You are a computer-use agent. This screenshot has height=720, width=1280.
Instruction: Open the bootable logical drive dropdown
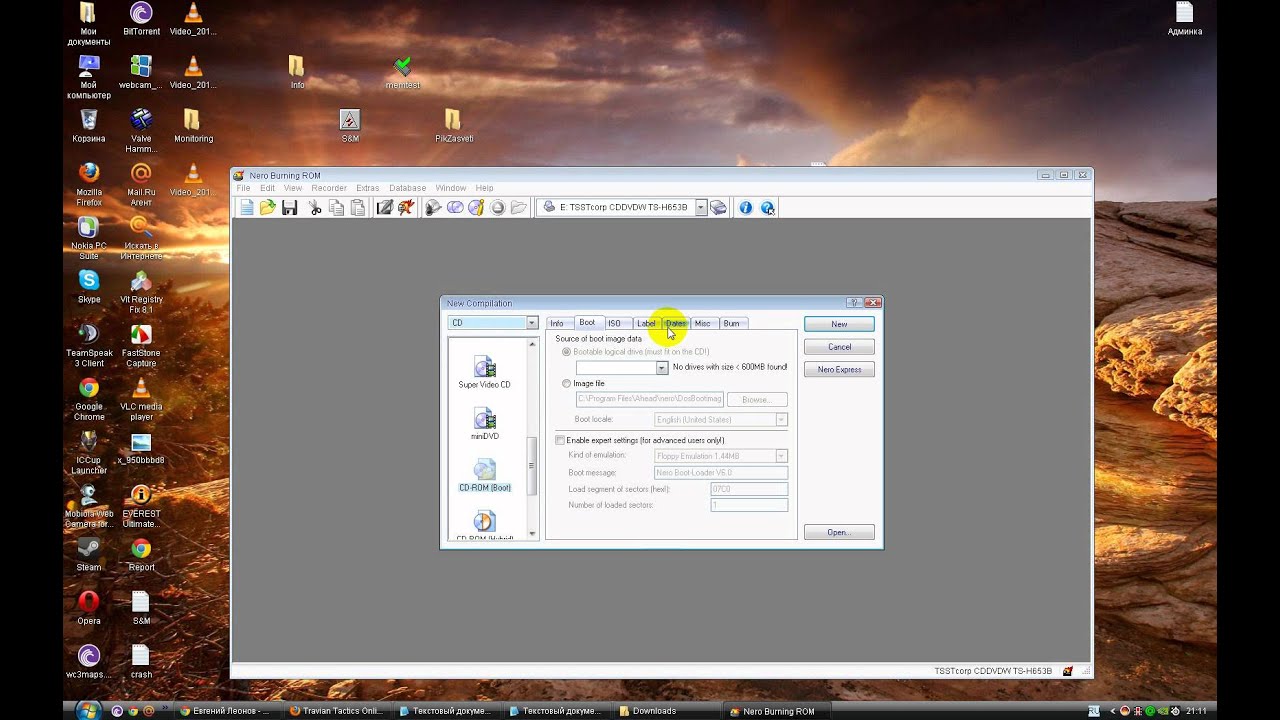click(x=661, y=368)
